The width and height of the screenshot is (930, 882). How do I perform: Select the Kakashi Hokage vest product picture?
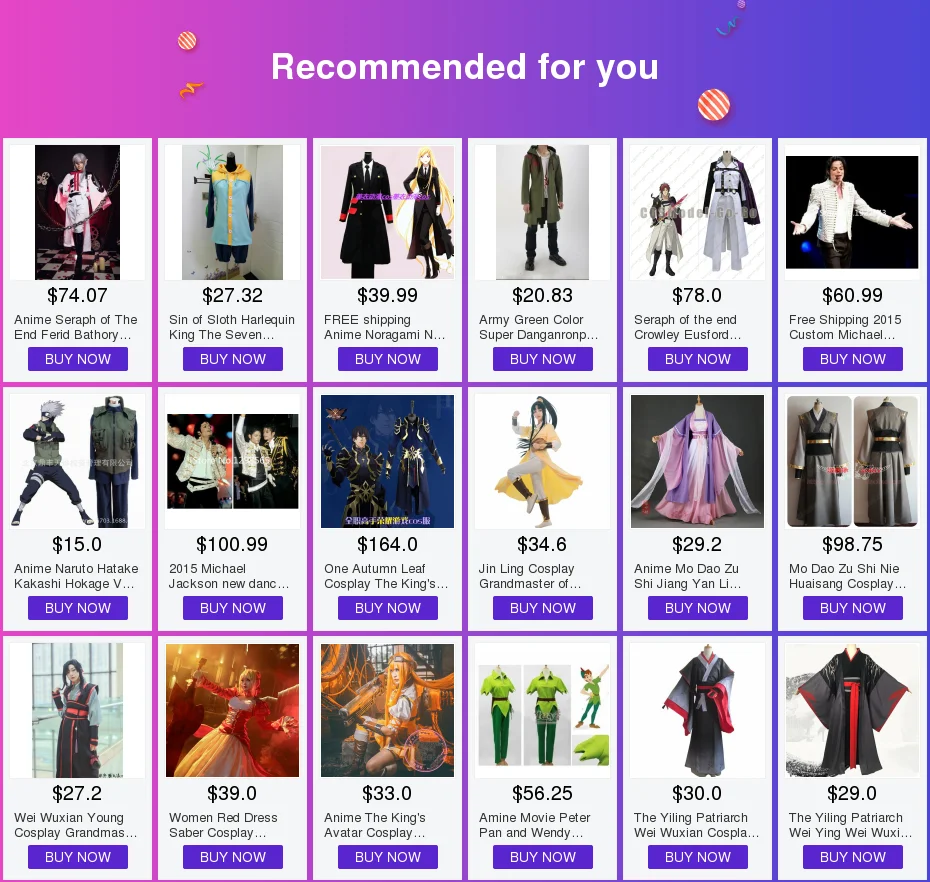77,461
